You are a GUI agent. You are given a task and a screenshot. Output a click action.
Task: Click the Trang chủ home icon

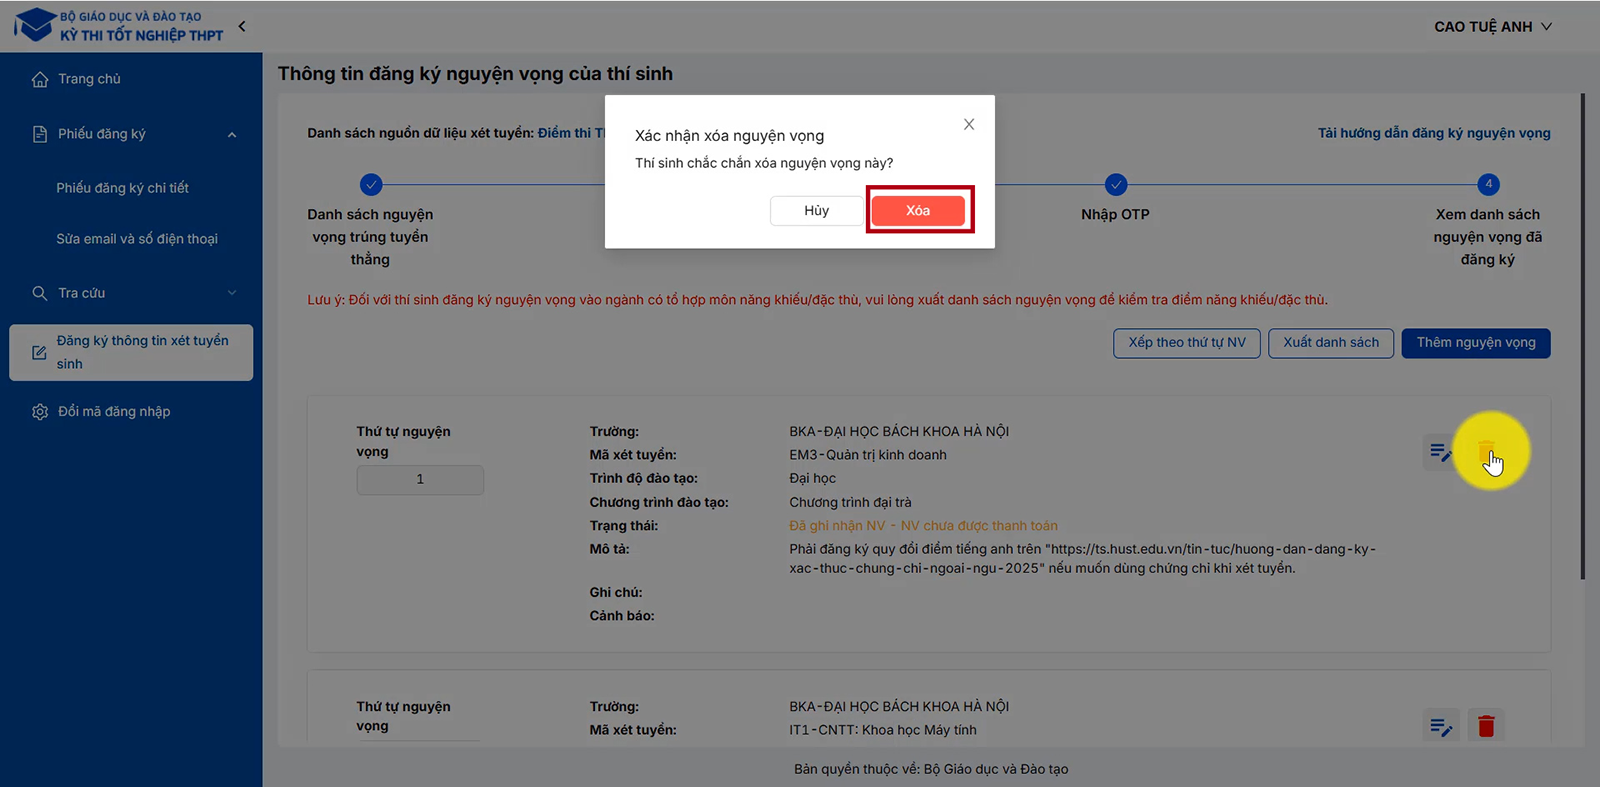(40, 79)
